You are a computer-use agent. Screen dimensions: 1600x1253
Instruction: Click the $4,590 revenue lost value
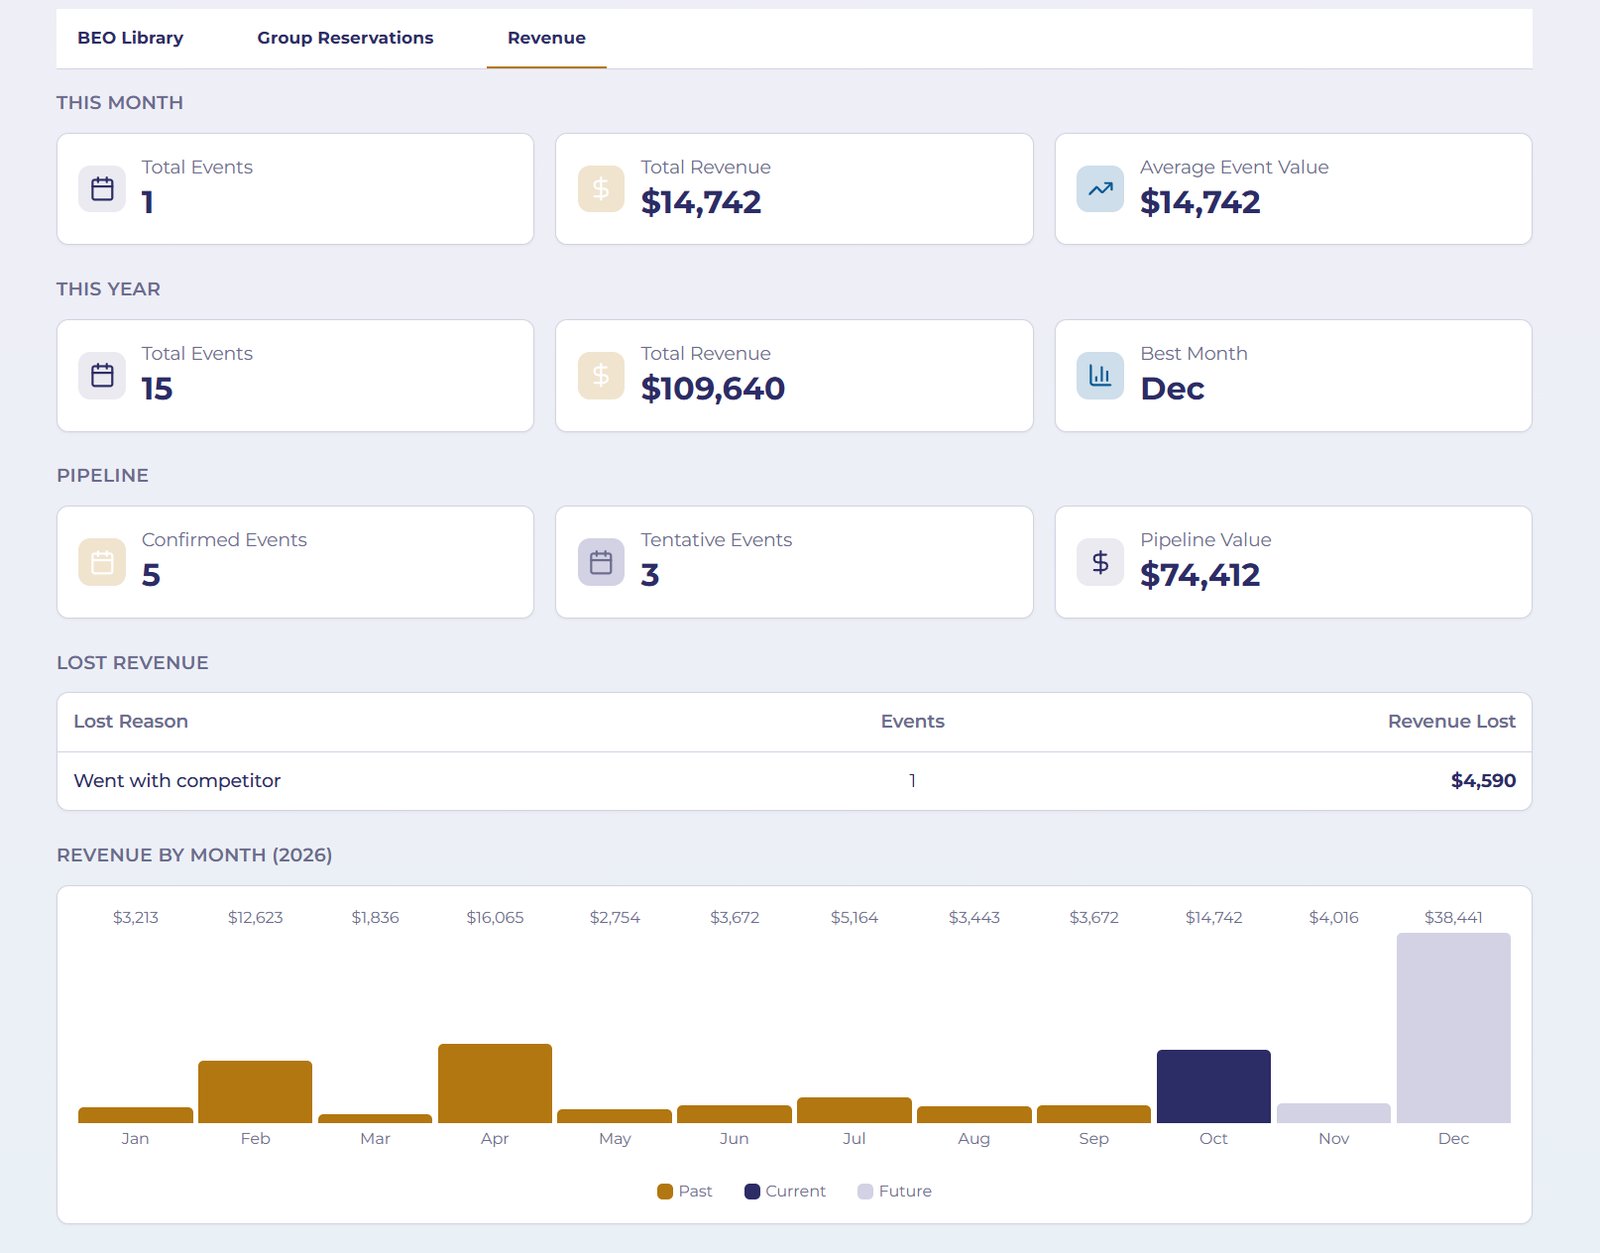pyautogui.click(x=1483, y=781)
